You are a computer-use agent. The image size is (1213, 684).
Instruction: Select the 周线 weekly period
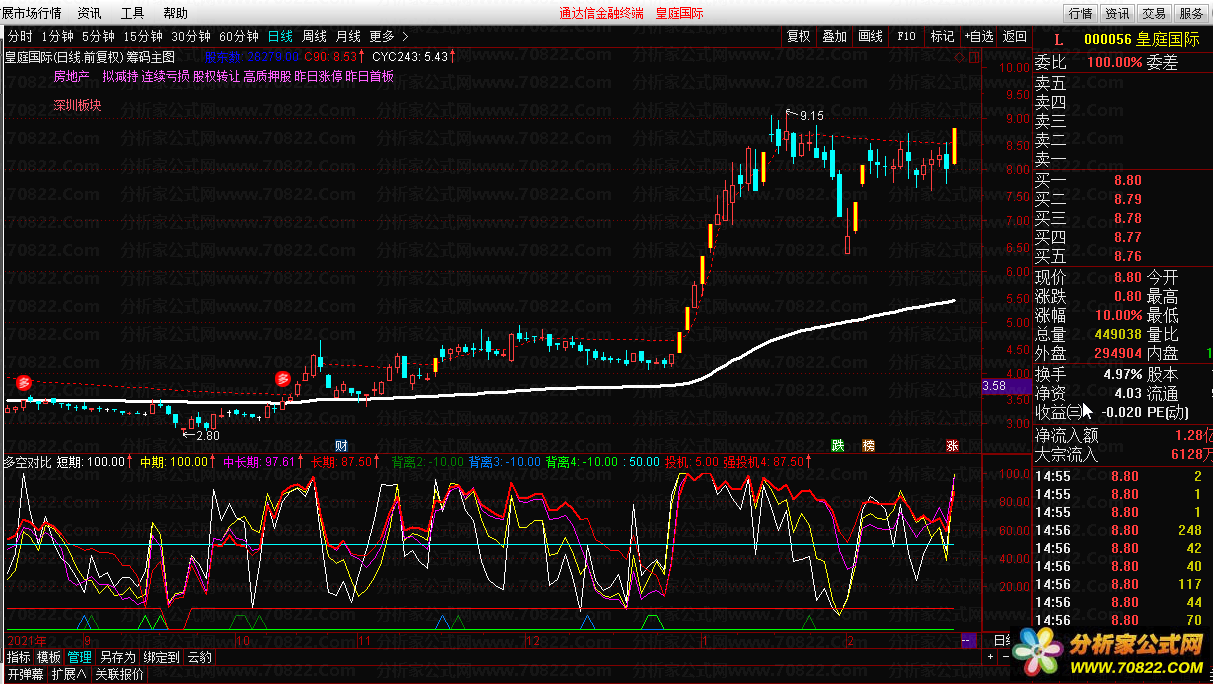pos(314,36)
